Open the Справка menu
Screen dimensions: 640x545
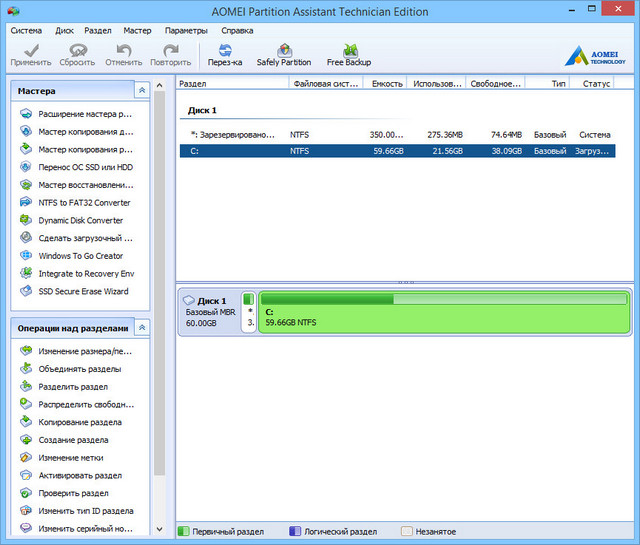coord(237,31)
